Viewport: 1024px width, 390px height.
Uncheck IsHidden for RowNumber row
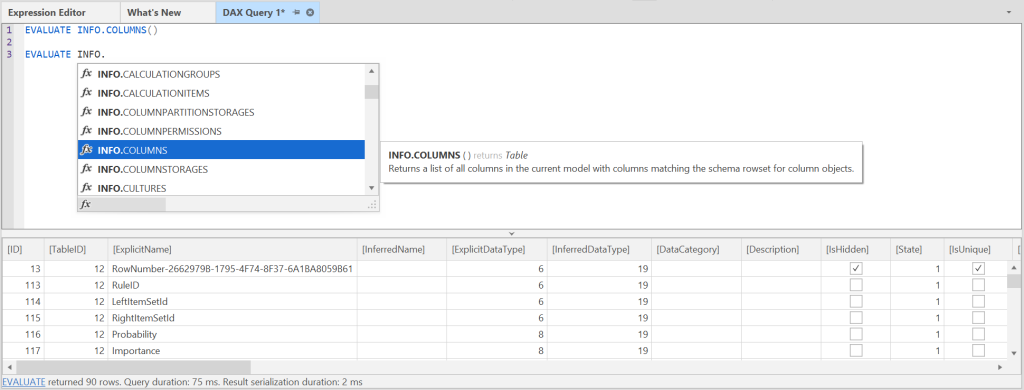point(855,268)
